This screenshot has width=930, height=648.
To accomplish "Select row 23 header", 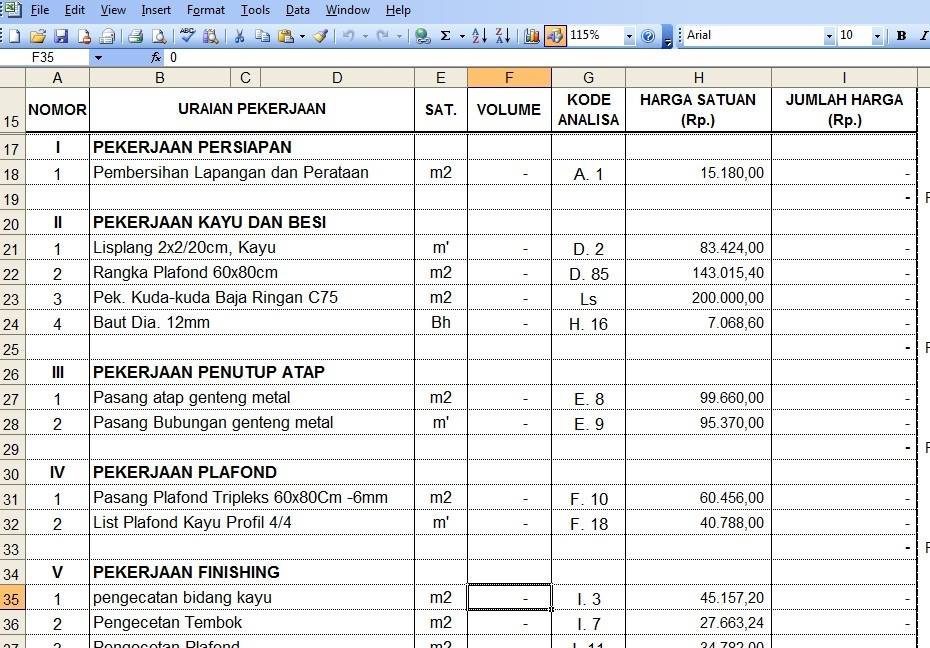I will pyautogui.click(x=12, y=298).
